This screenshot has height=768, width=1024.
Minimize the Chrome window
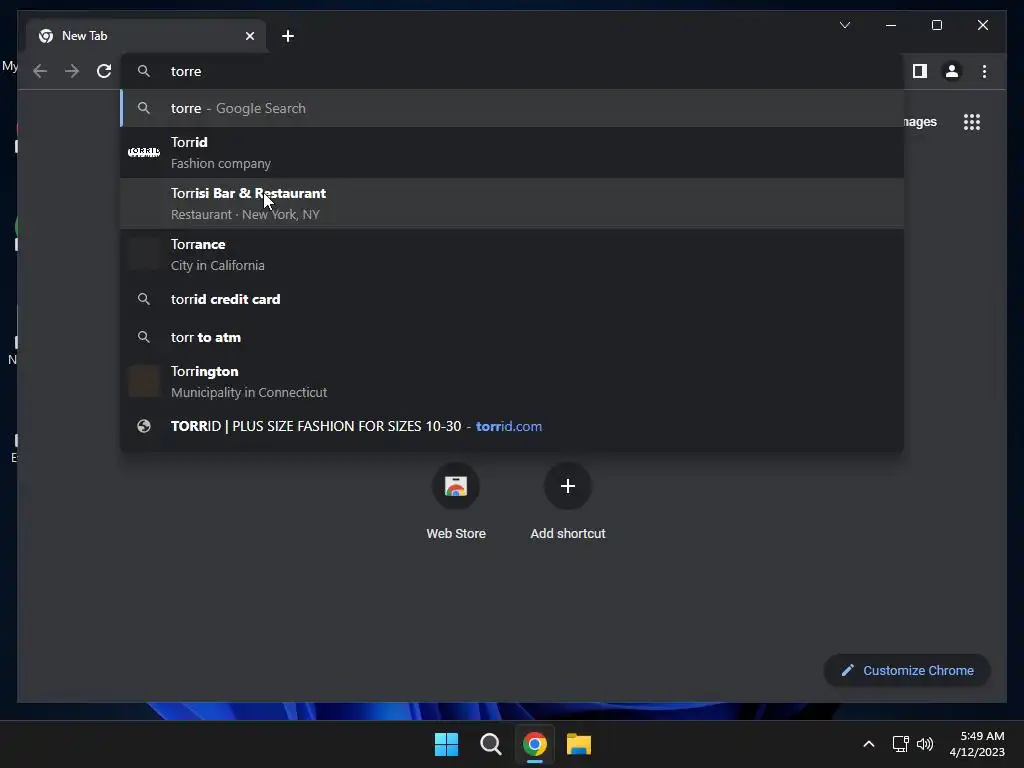(891, 25)
